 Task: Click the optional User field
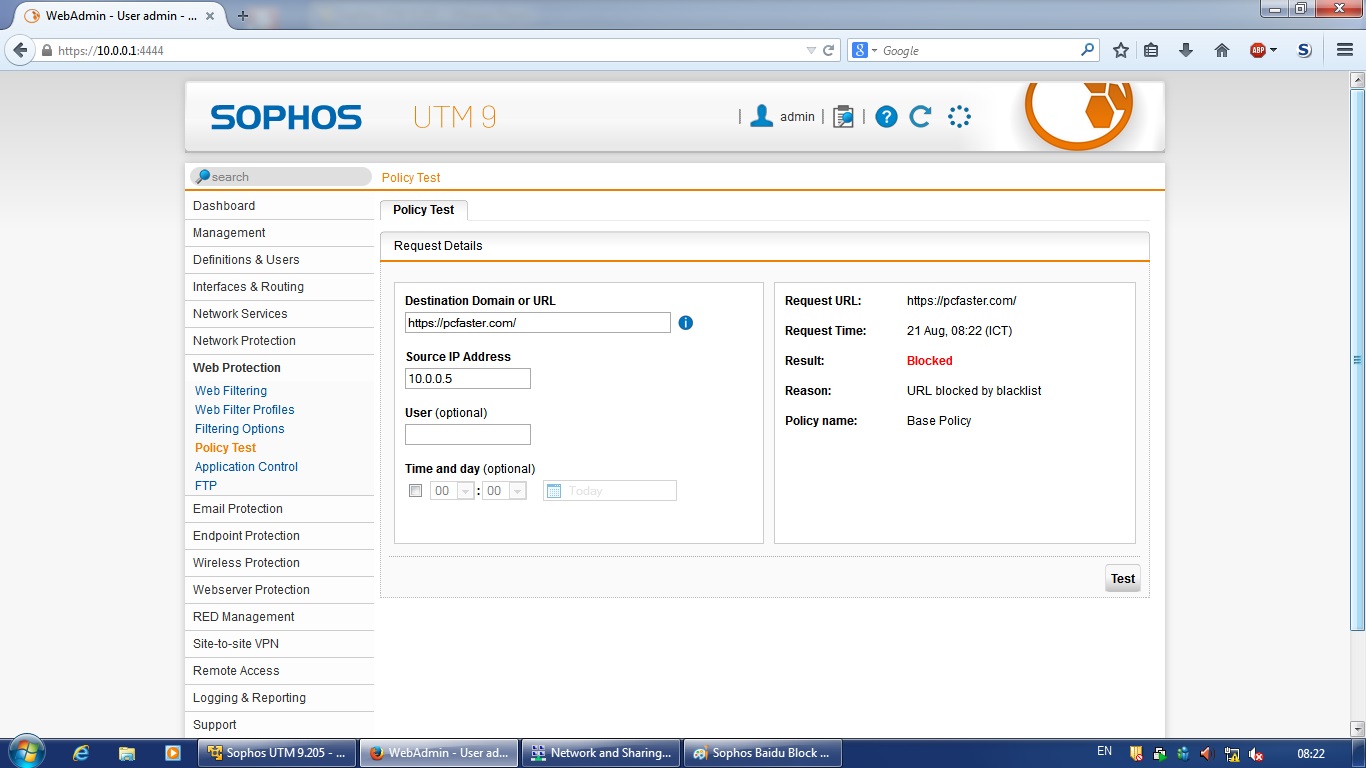coord(468,435)
